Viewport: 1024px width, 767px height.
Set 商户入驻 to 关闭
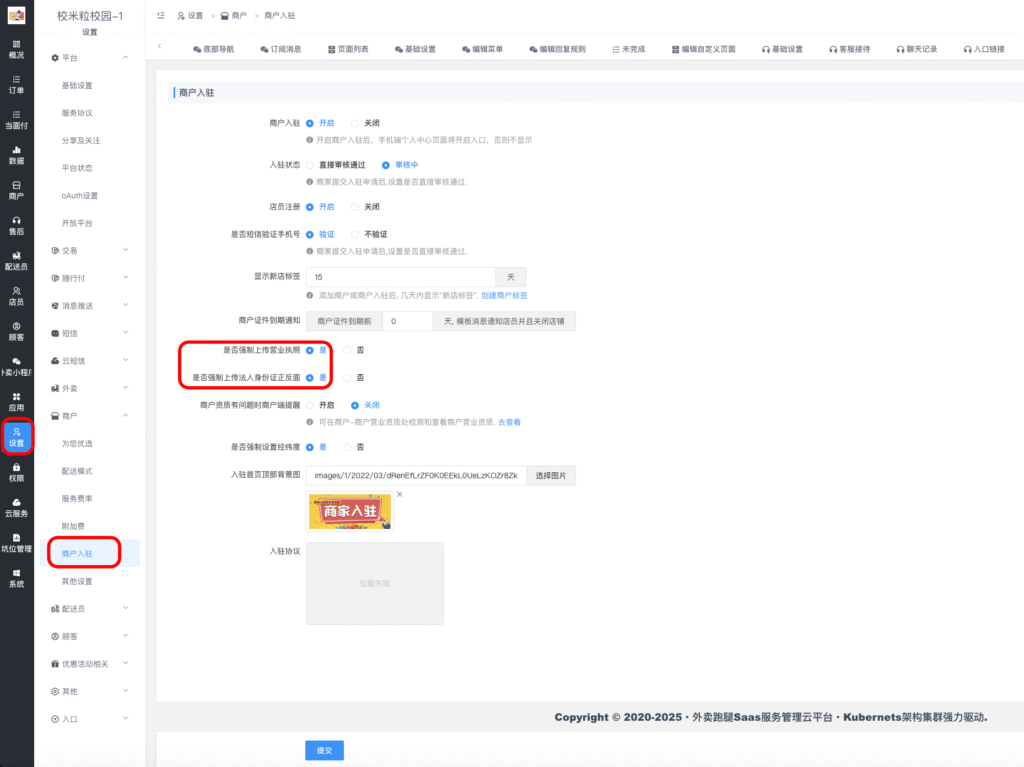pyautogui.click(x=355, y=123)
